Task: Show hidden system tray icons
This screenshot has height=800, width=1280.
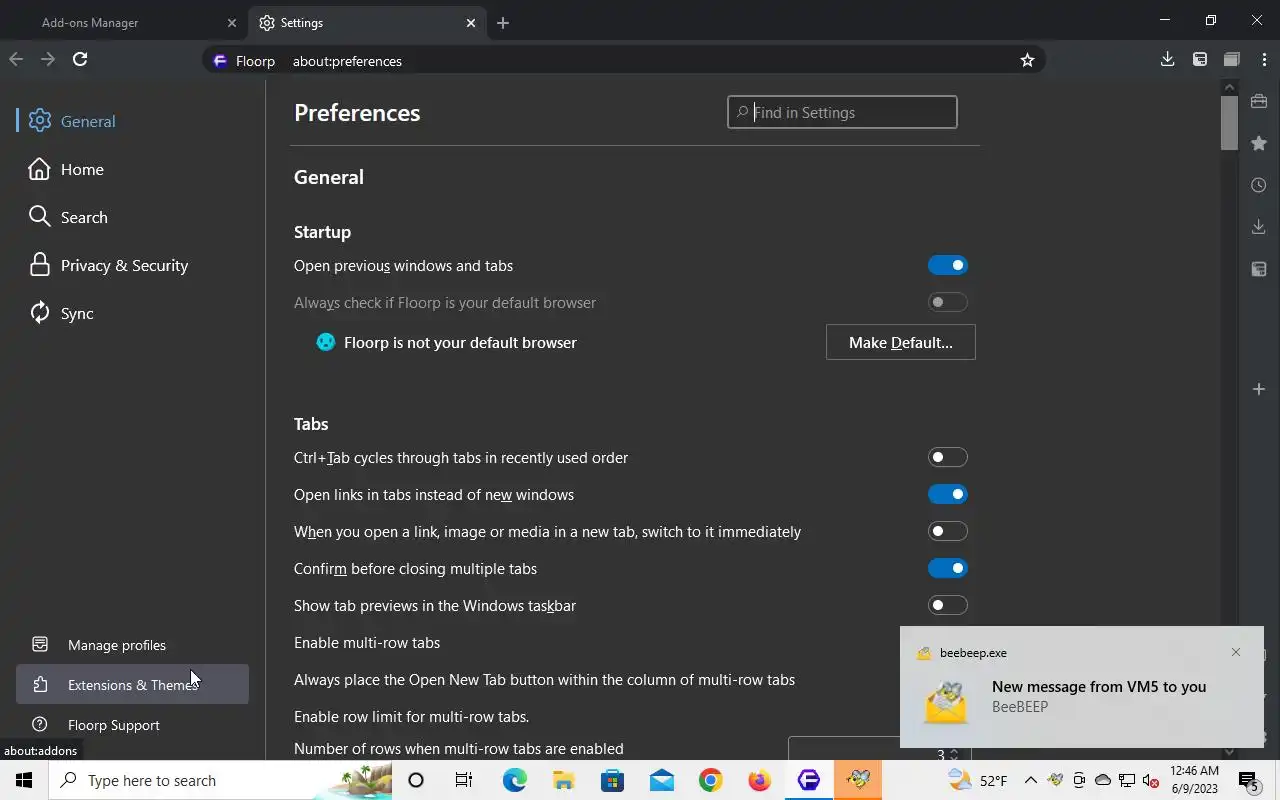Action: point(1030,780)
